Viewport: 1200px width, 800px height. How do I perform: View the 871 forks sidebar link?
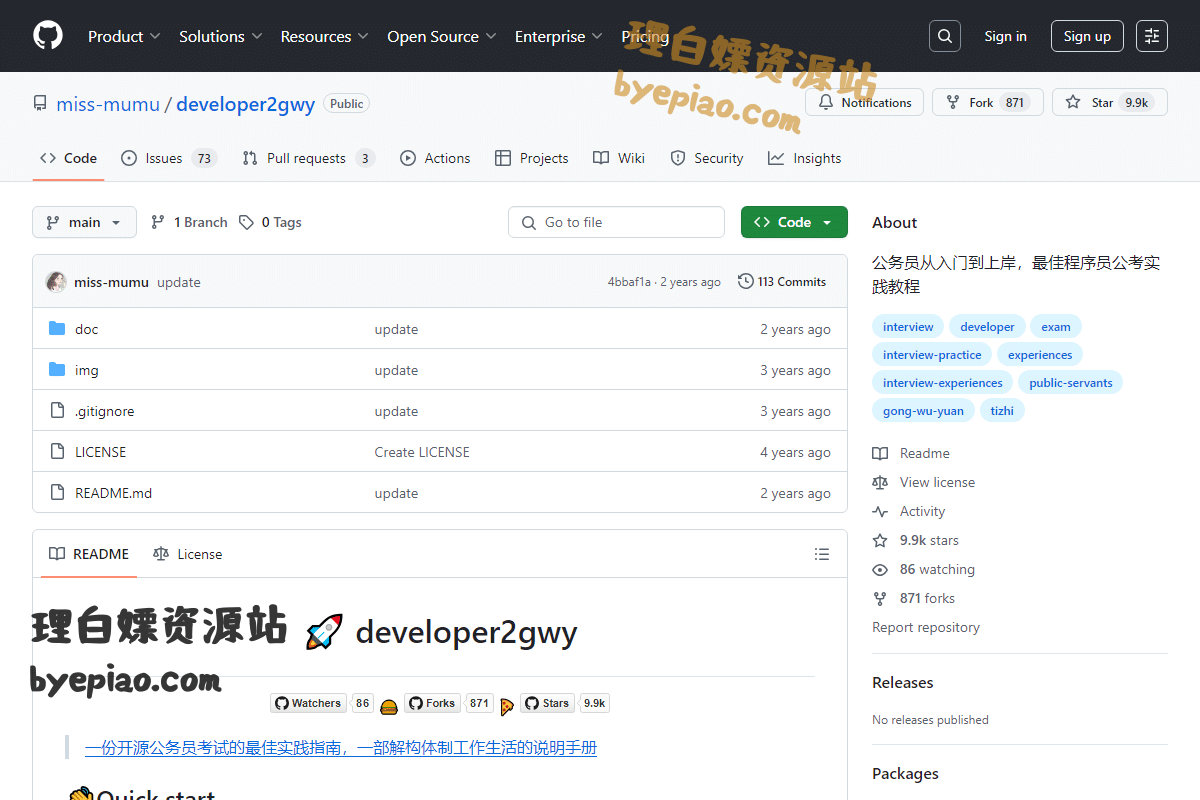914,598
